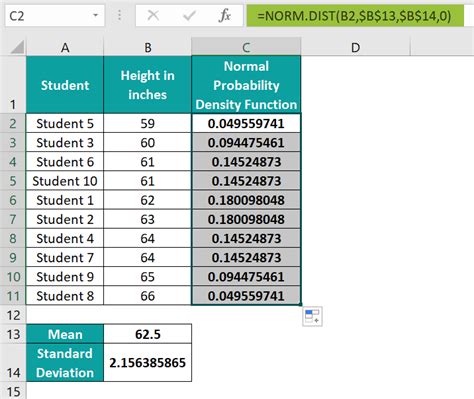Click the height value 62
This screenshot has height=399, width=474.
[148, 200]
